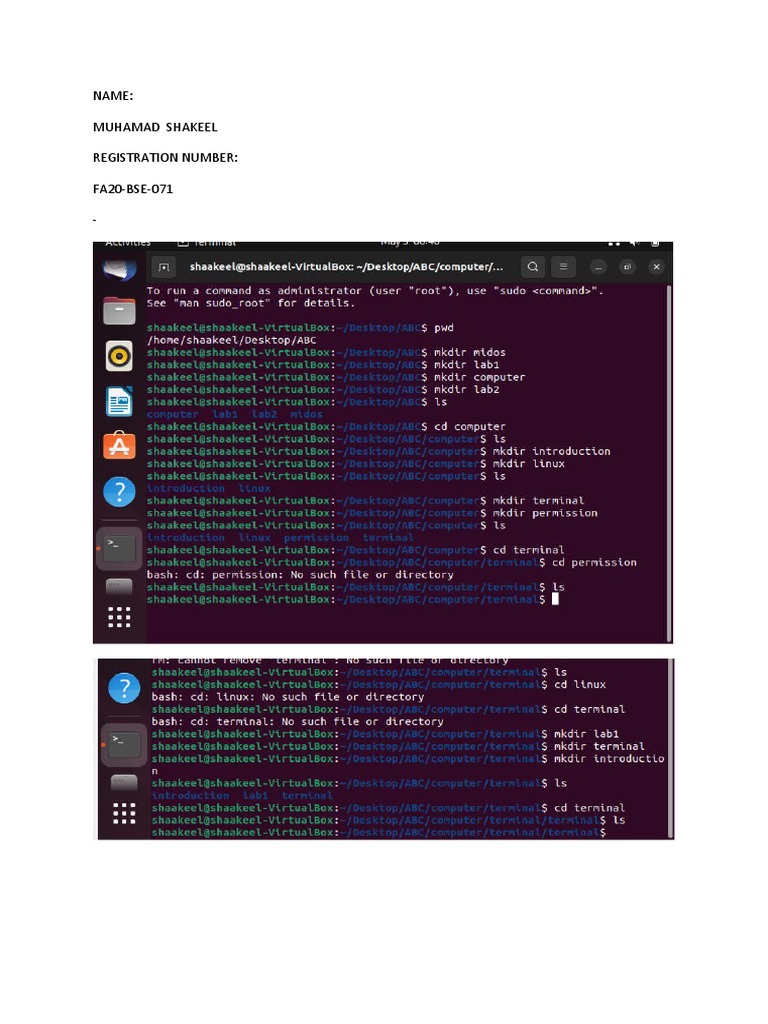Select the name "MUHAMAD SHAKEEL"
This screenshot has width=768, height=1024.
point(155,127)
